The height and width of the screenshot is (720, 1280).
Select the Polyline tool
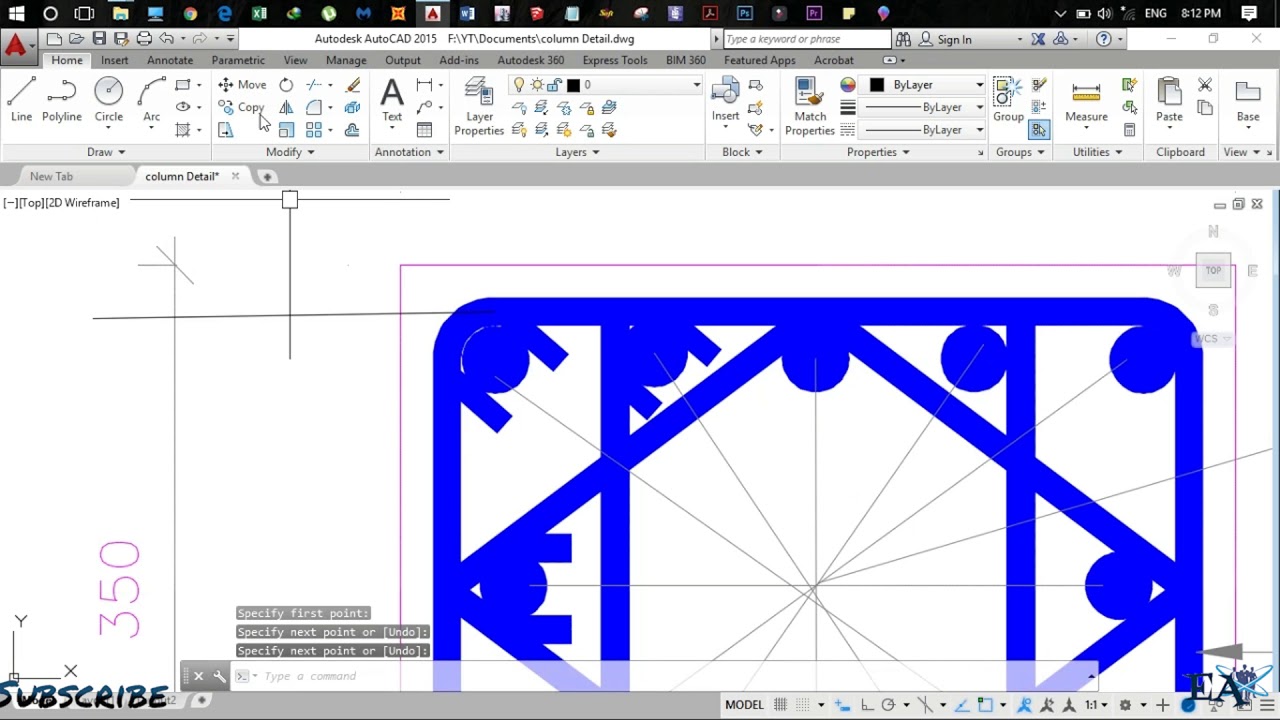(61, 100)
